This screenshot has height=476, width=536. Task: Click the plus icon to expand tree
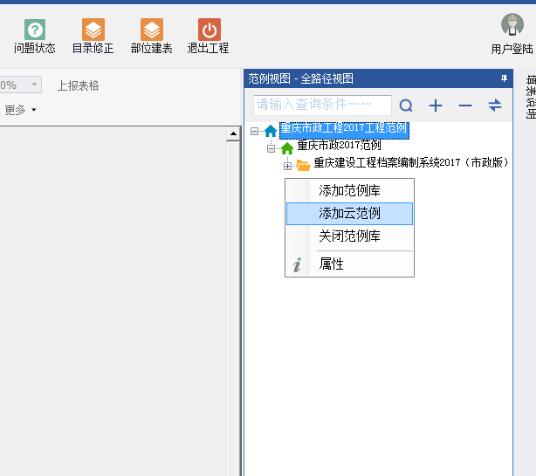coord(436,105)
